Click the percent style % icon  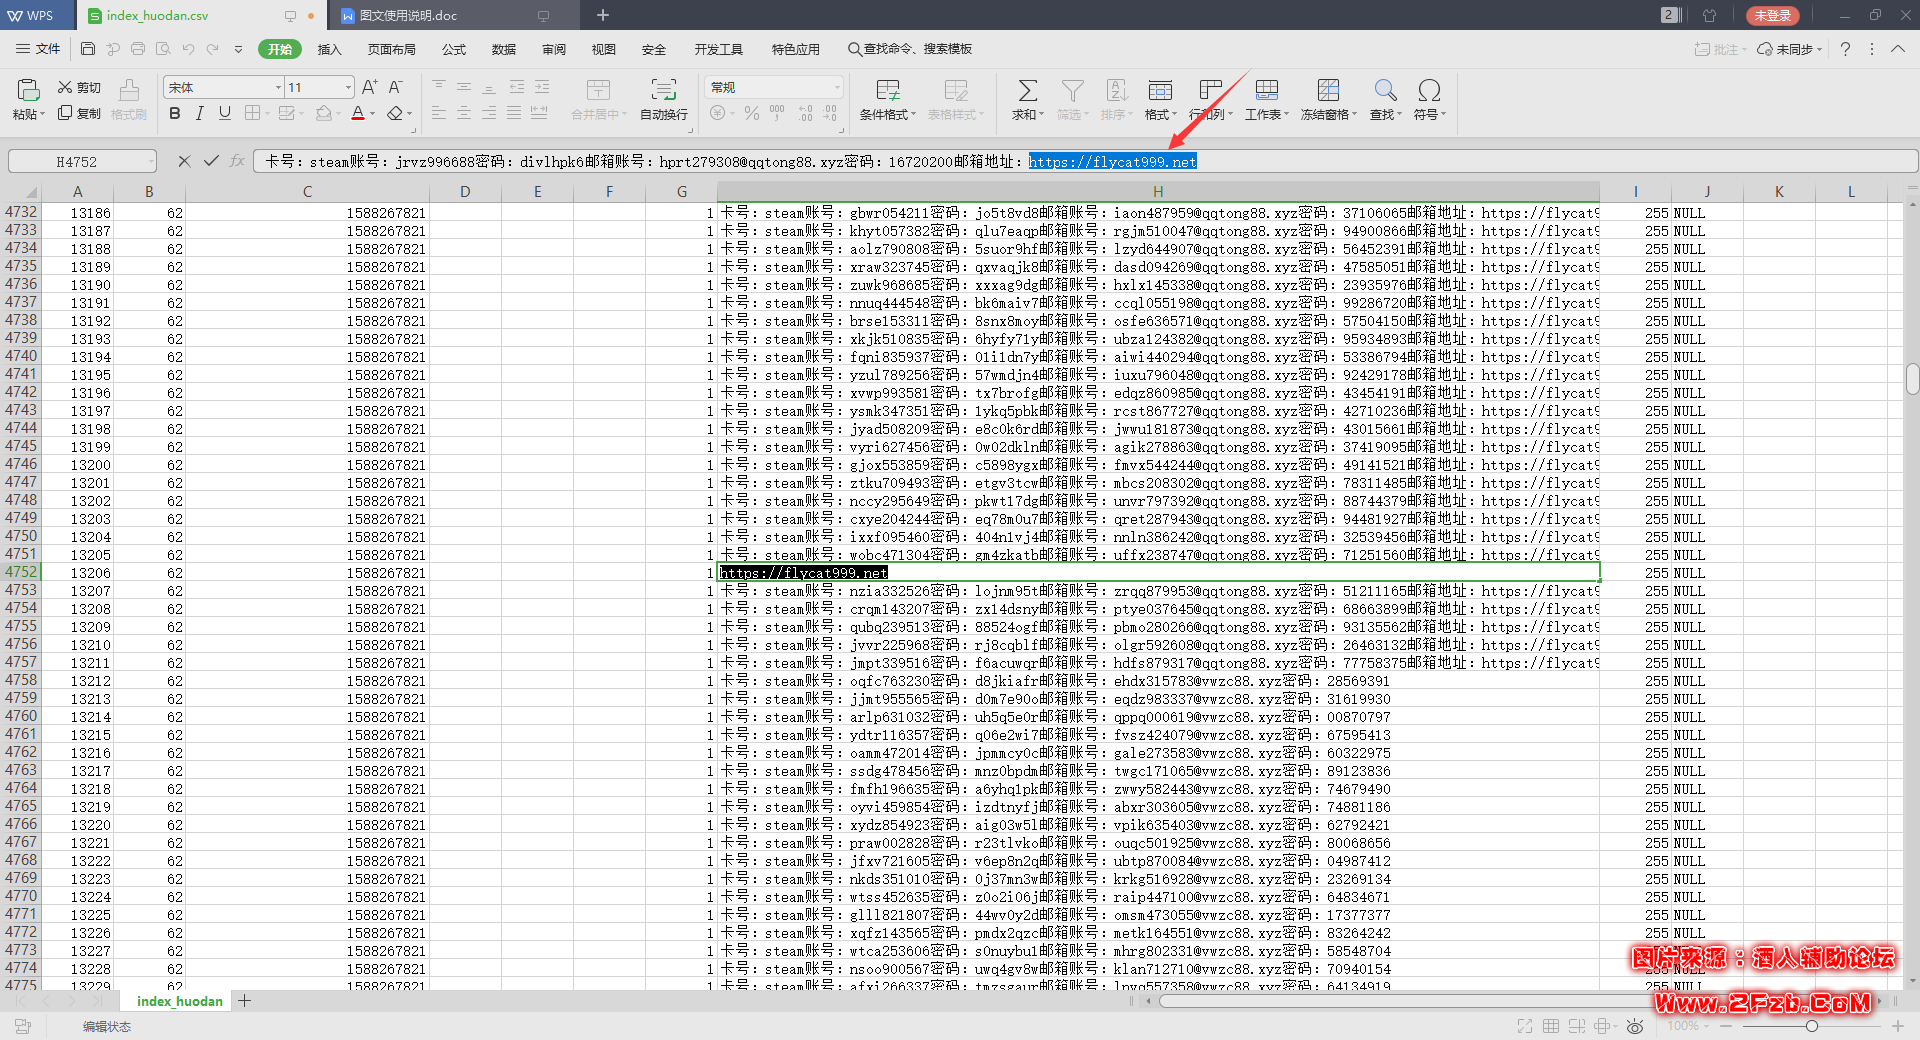point(752,113)
